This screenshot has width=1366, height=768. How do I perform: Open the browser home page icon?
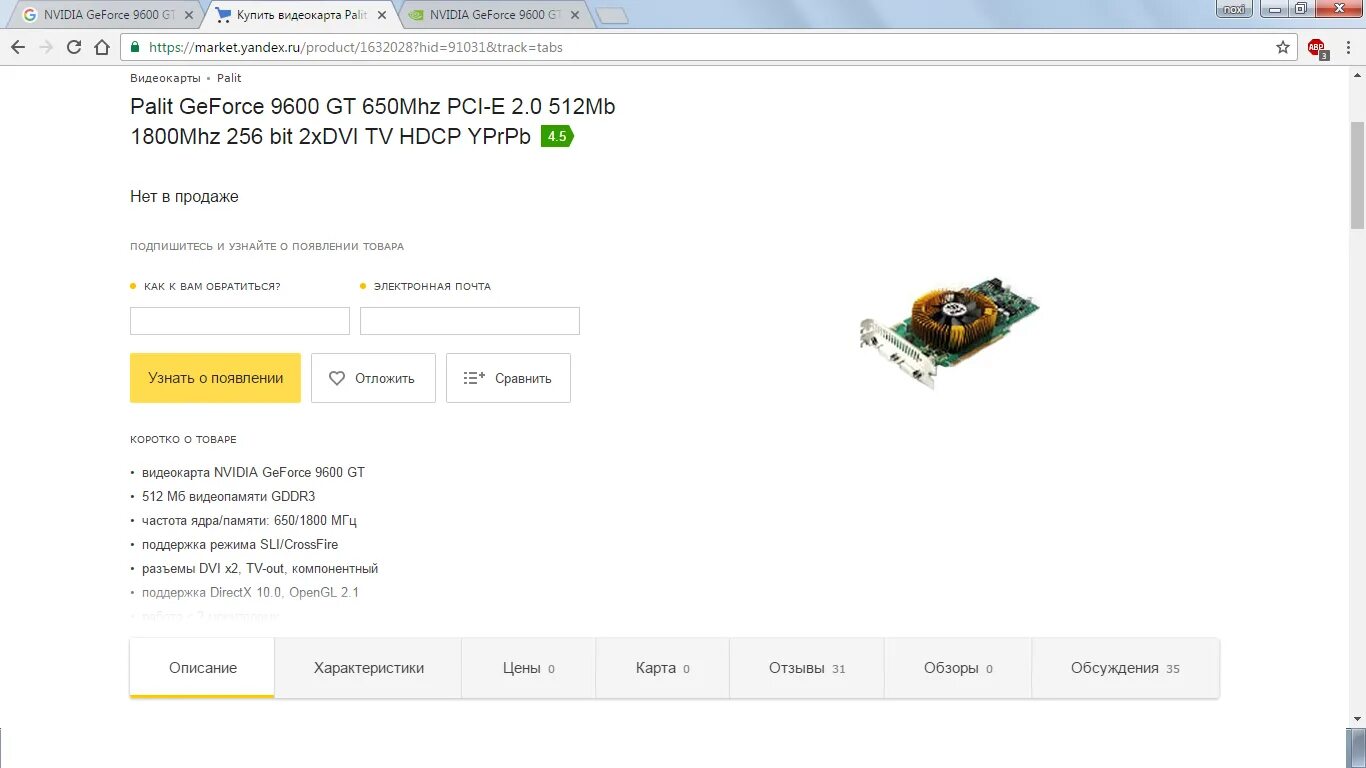(x=102, y=47)
